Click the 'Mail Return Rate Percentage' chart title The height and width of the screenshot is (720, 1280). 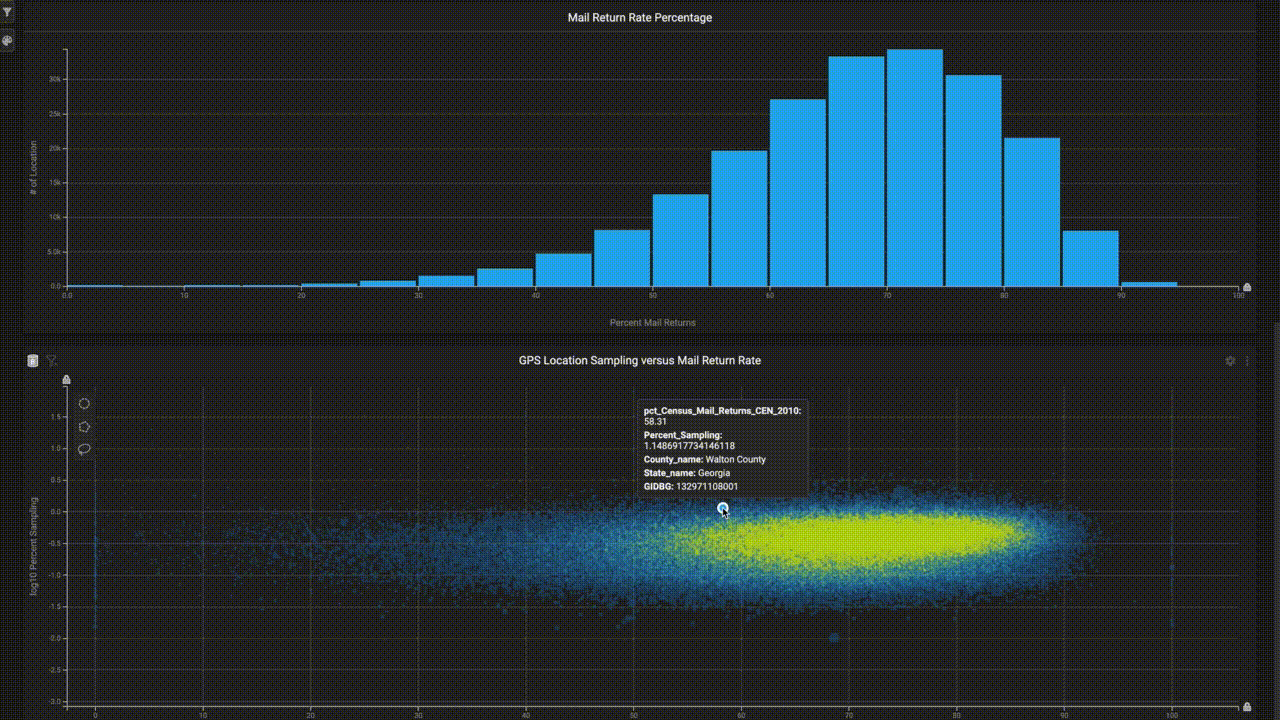640,18
